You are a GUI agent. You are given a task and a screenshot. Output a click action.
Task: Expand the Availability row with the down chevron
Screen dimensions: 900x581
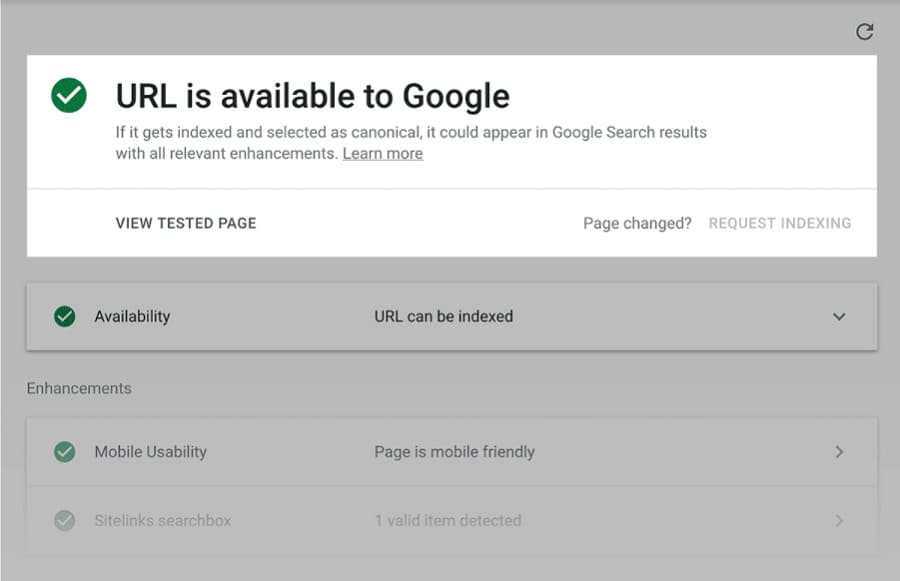click(839, 316)
